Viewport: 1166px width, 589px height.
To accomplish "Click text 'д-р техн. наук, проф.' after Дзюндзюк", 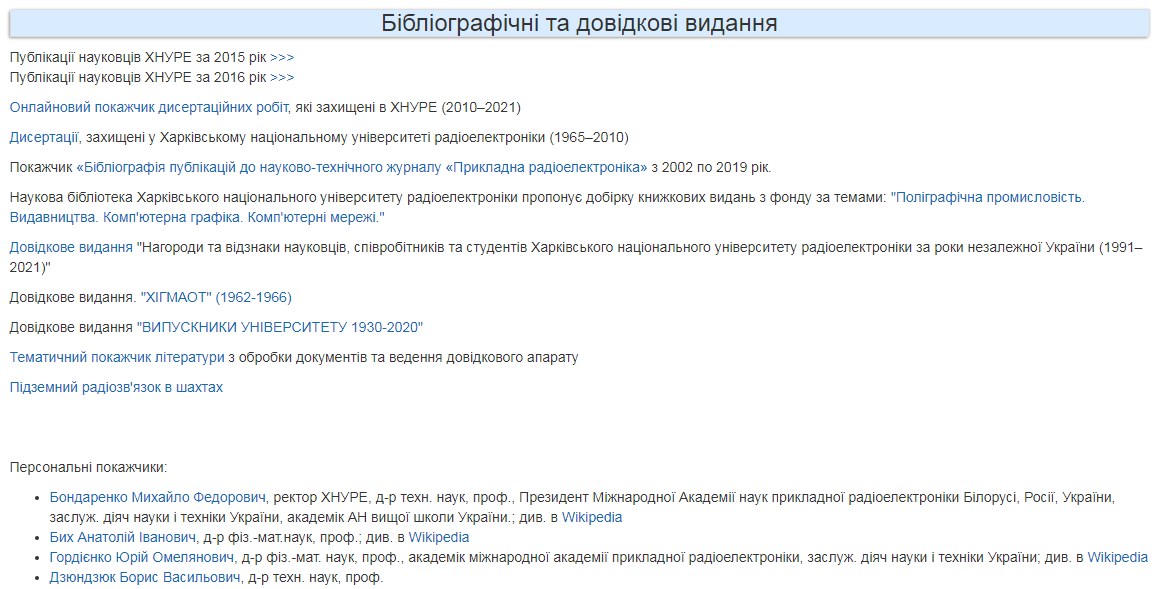I will click(315, 578).
